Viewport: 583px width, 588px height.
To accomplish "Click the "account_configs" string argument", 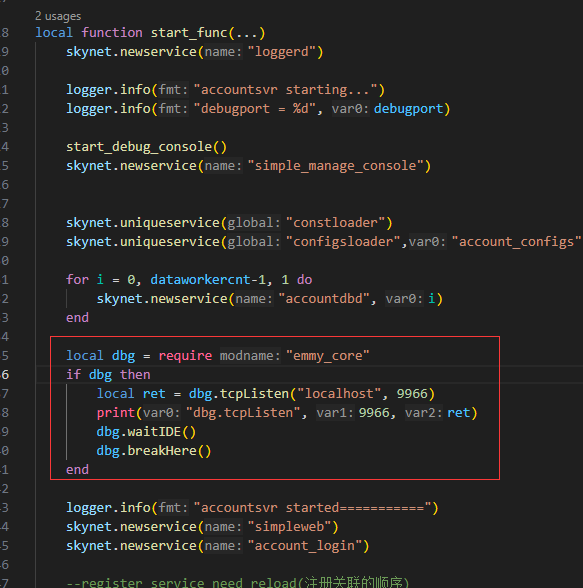I will tap(517, 242).
